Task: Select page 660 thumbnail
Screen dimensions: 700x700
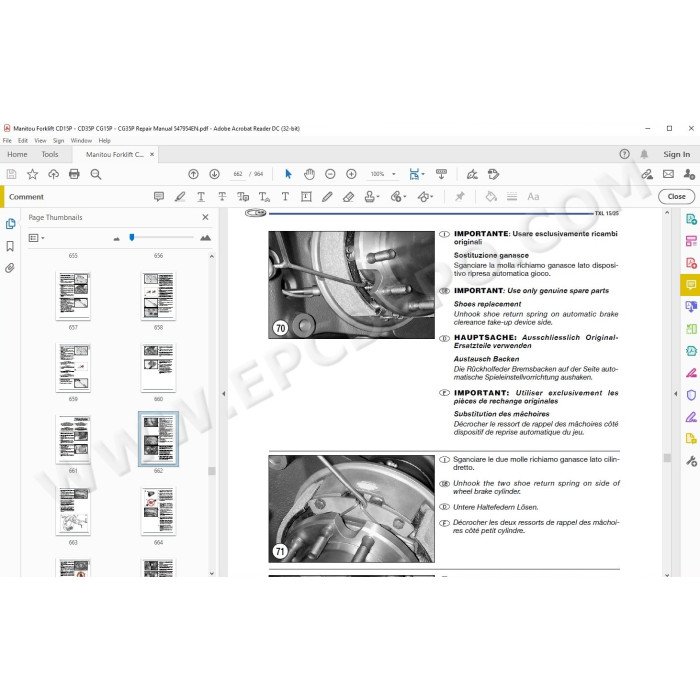Action: (x=158, y=367)
